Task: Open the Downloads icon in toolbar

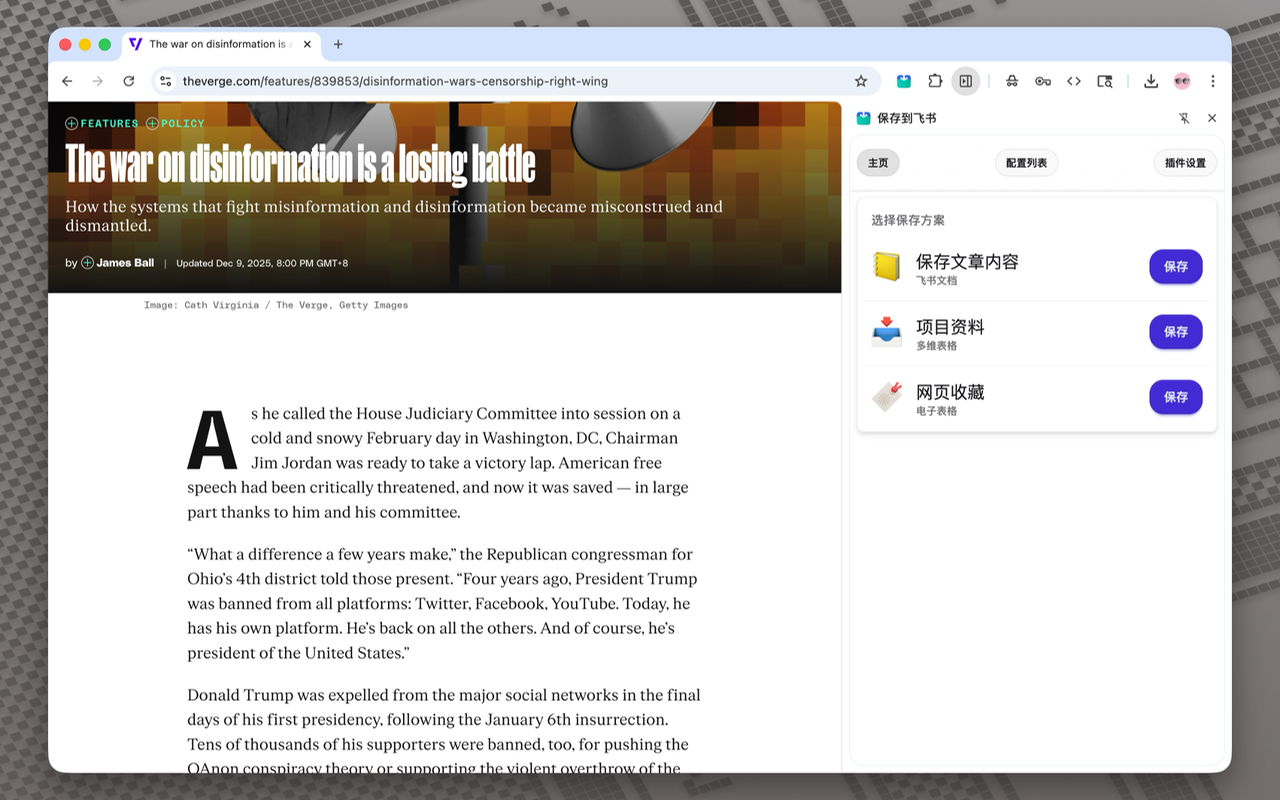Action: tap(1150, 81)
